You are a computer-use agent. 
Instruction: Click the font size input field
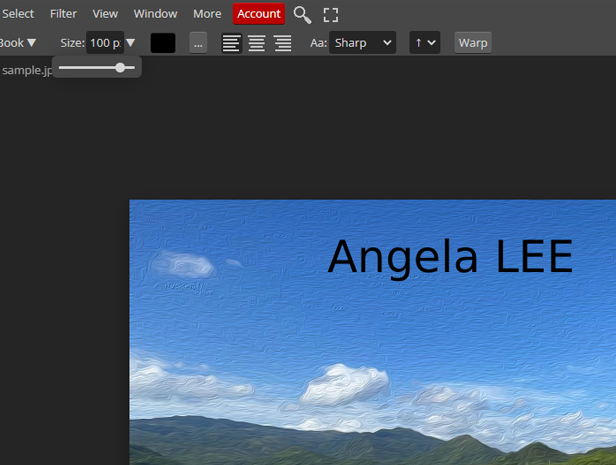point(104,43)
